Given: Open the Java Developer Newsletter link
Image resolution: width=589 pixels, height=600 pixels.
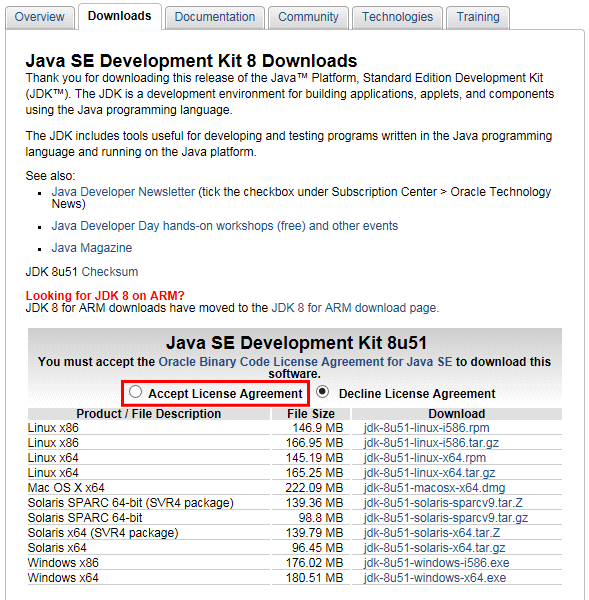Looking at the screenshot, I should coord(123,191).
